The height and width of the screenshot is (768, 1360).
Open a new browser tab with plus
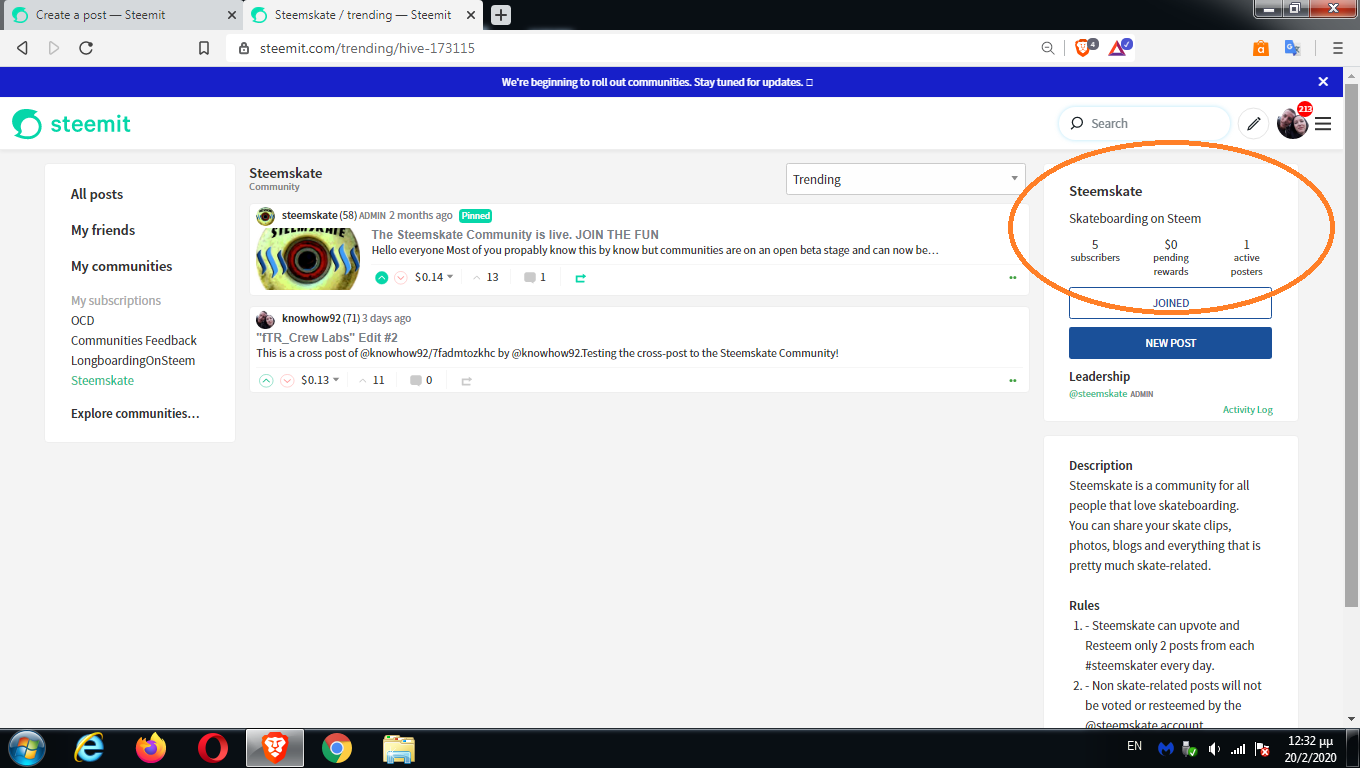coord(501,15)
